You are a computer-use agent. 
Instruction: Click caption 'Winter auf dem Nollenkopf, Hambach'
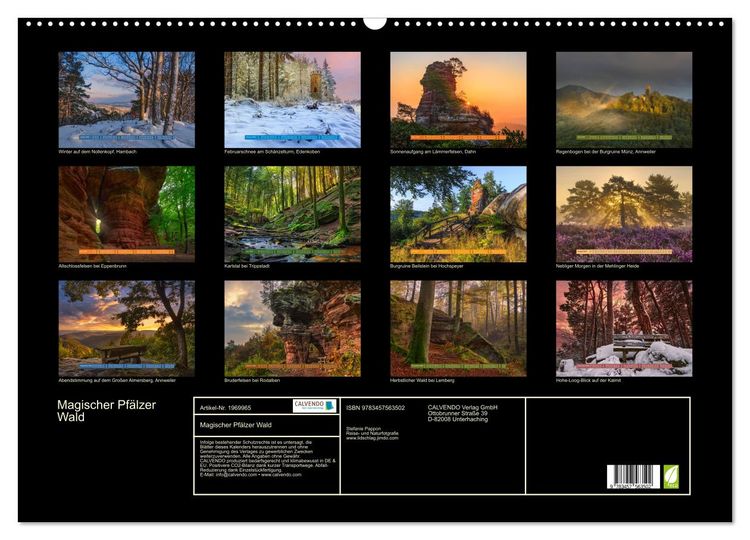click(x=98, y=152)
